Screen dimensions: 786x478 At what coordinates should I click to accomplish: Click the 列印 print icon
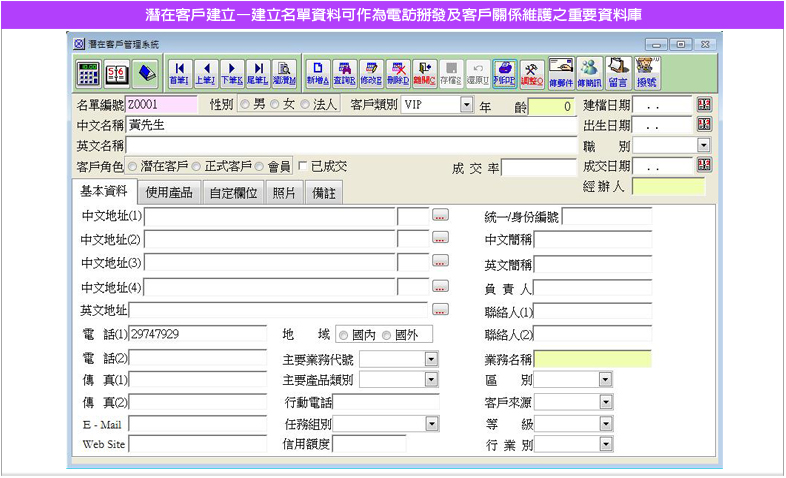[504, 73]
